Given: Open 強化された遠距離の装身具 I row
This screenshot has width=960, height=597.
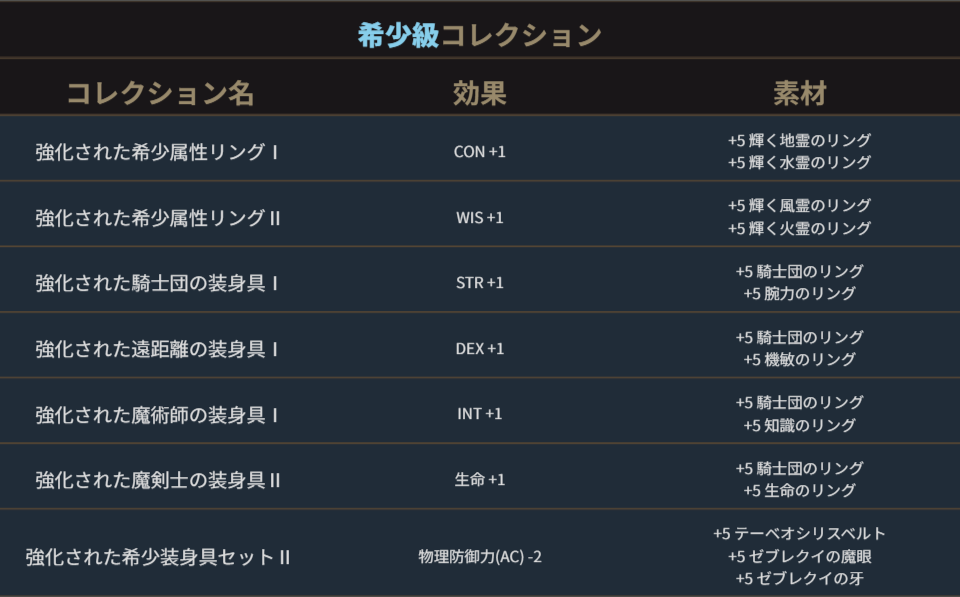Looking at the screenshot, I should tap(157, 349).
